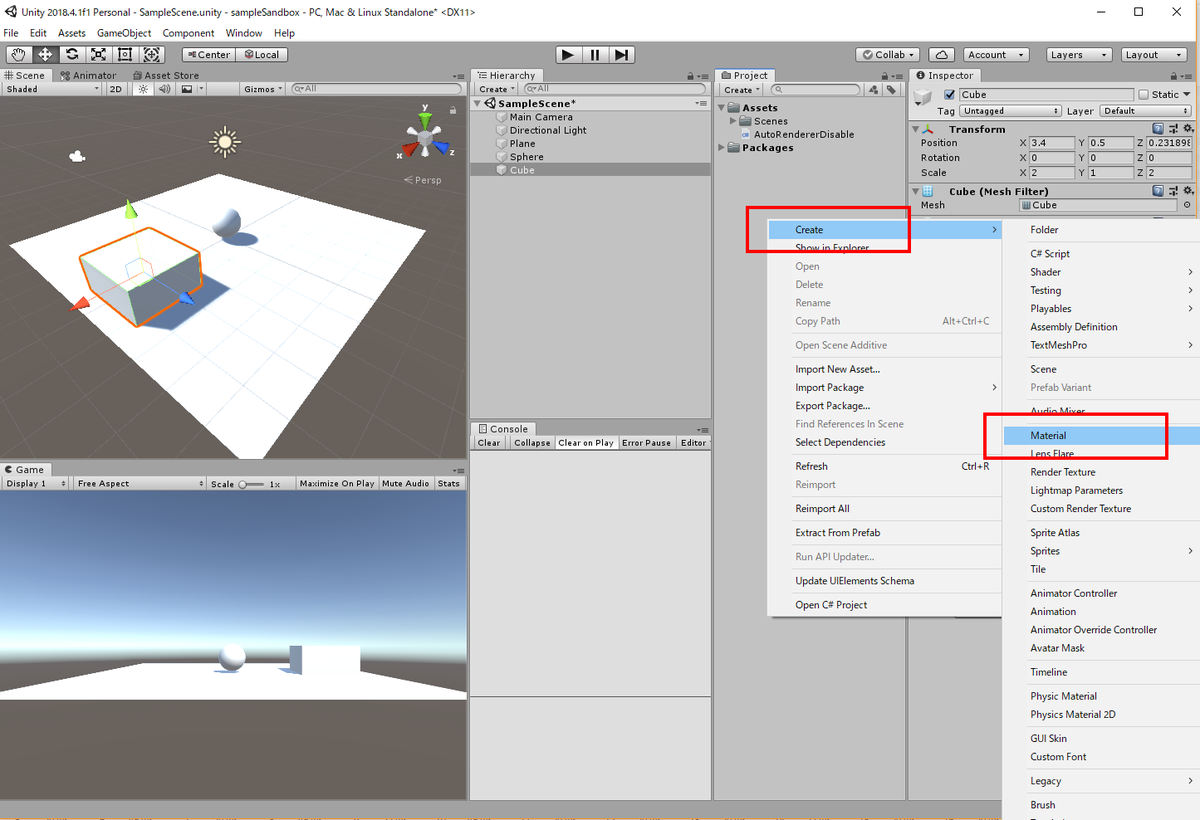Click the Console Editor button

click(693, 443)
